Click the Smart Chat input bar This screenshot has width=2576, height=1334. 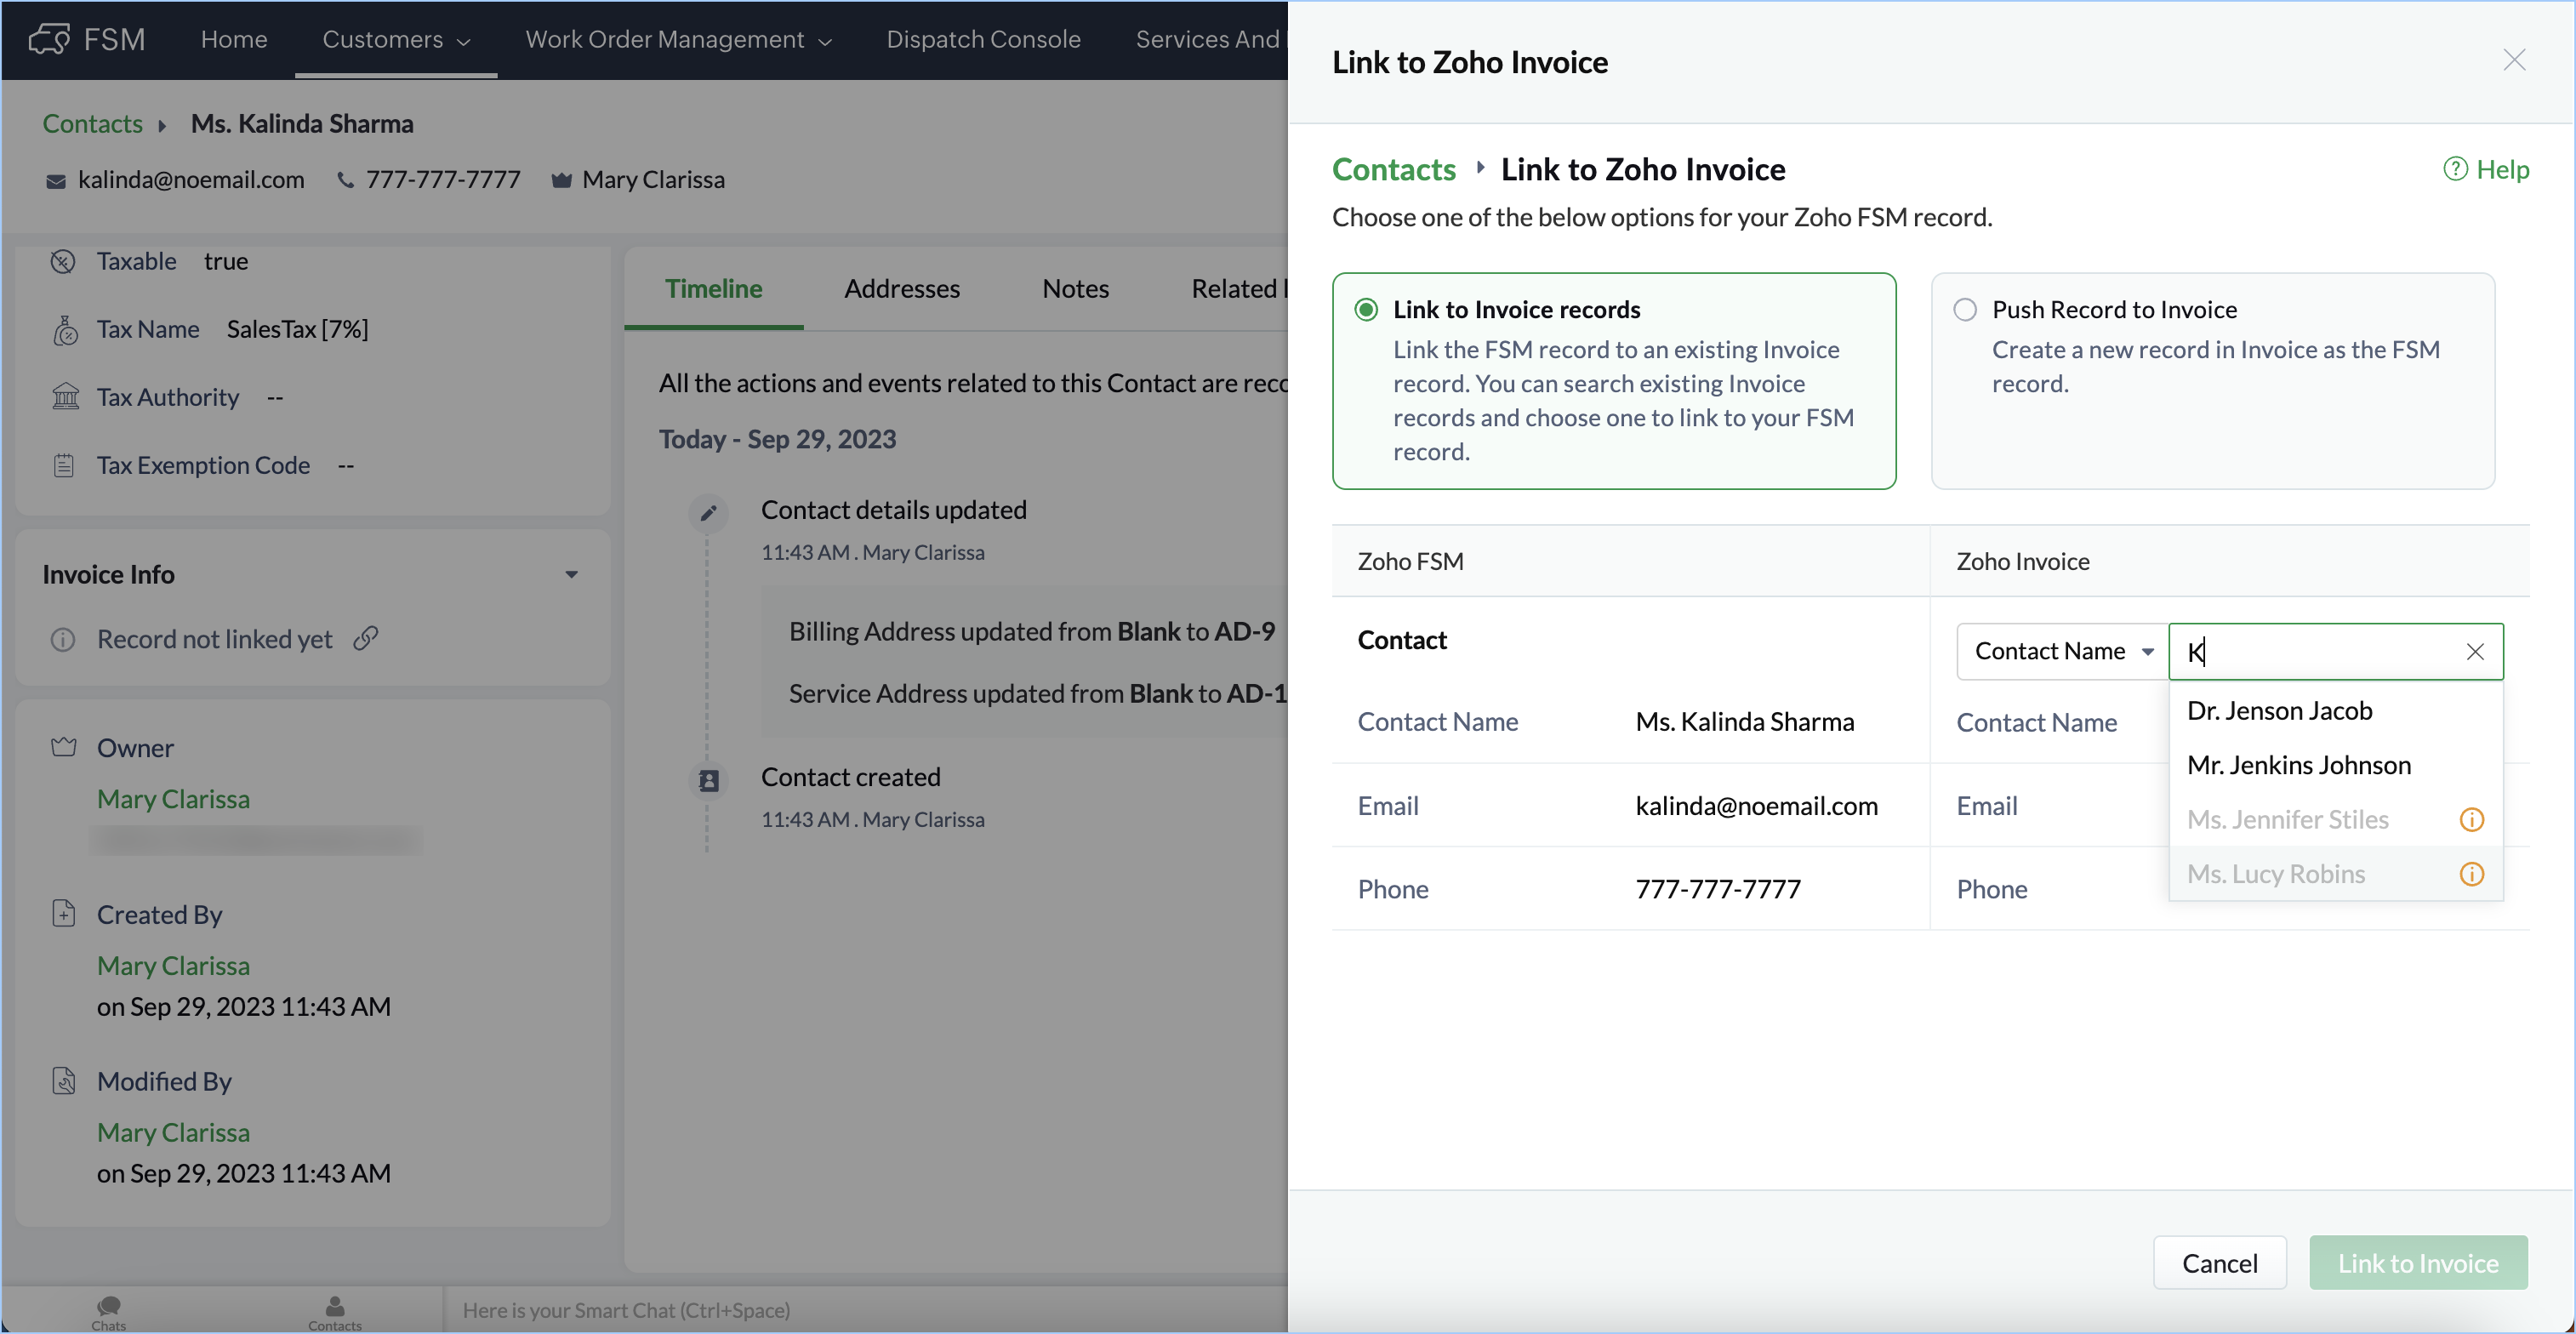point(865,1310)
